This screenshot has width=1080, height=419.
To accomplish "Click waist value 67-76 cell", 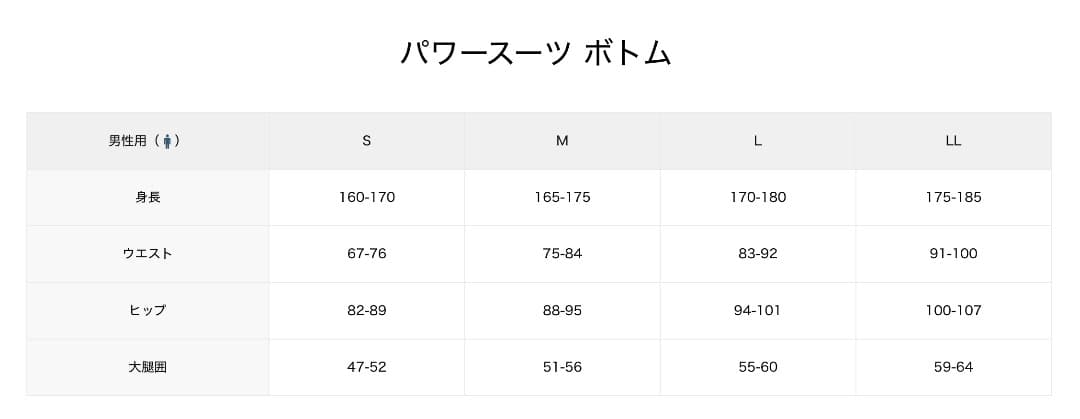I will (367, 254).
